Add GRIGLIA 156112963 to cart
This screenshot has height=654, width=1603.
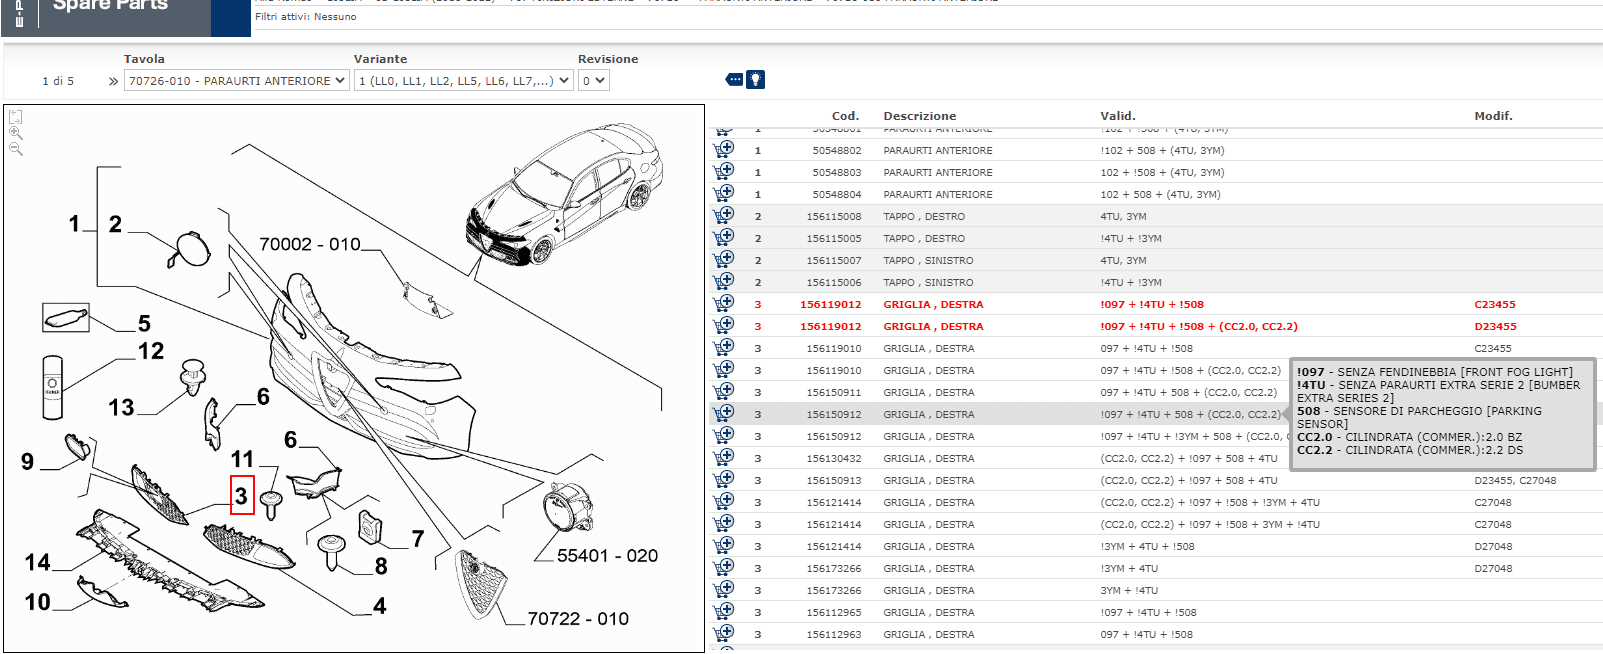coord(723,634)
